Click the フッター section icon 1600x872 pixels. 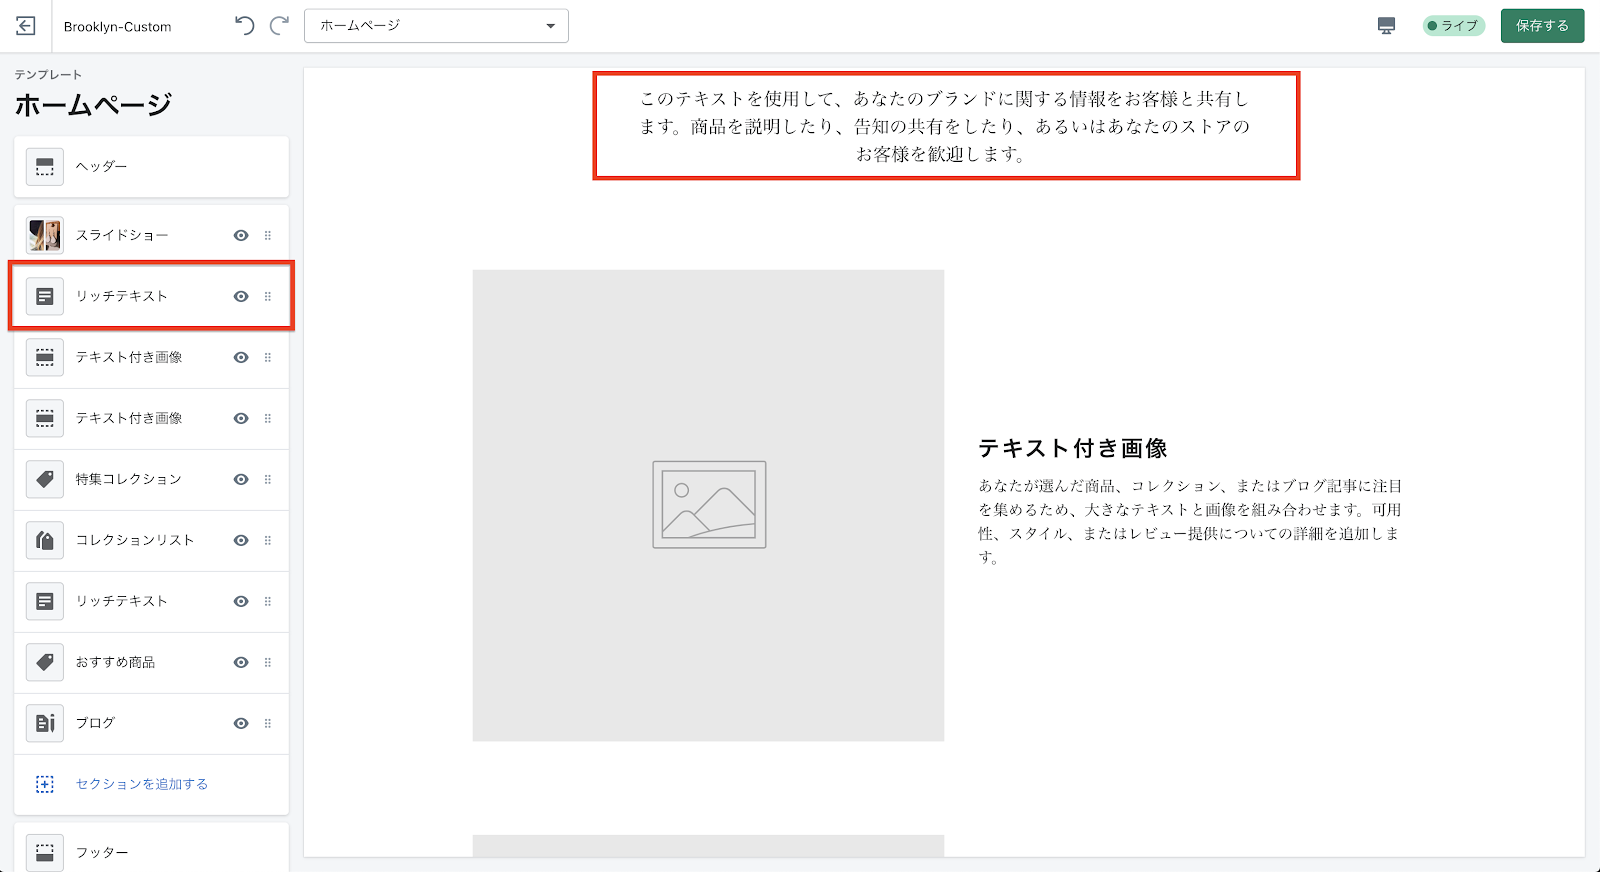click(45, 852)
